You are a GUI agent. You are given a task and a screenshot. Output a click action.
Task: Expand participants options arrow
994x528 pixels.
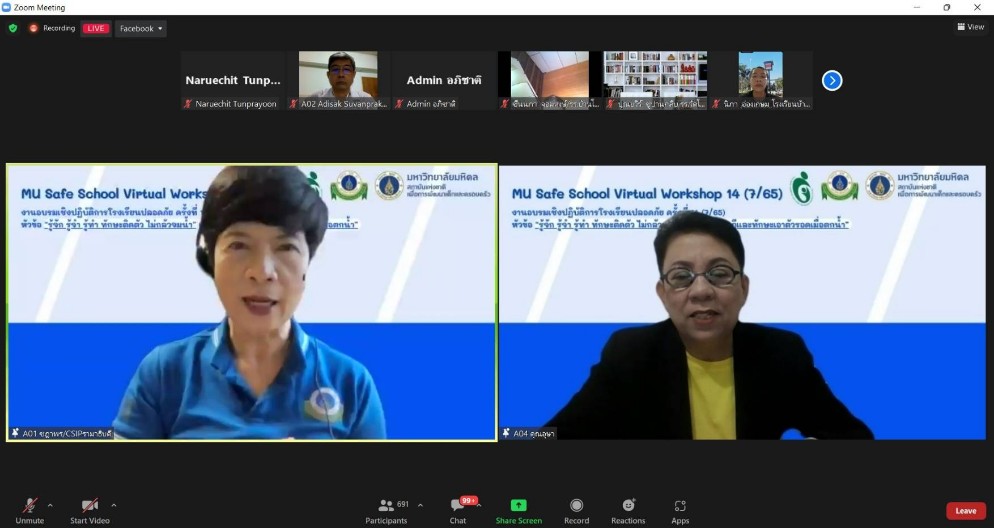point(420,505)
